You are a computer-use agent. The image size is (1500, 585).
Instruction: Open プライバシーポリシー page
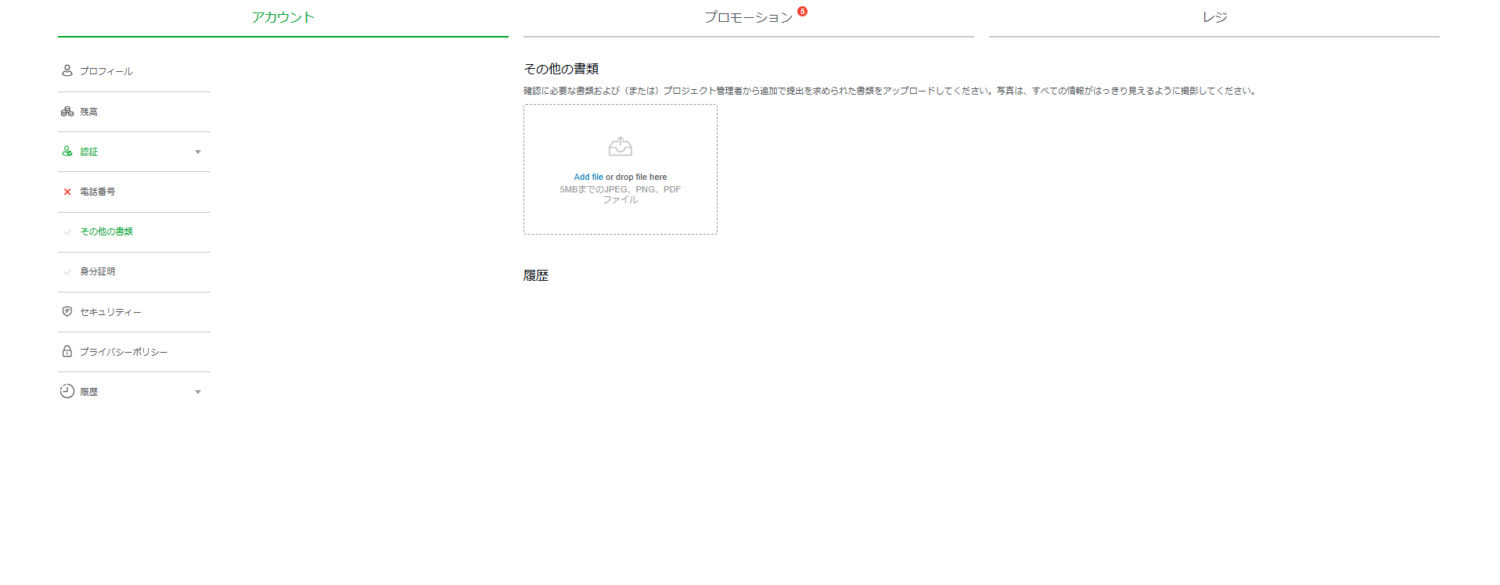coord(124,351)
